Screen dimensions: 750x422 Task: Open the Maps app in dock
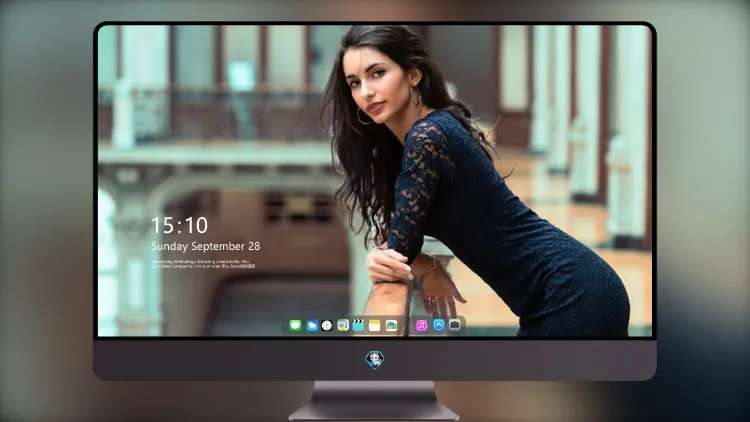pyautogui.click(x=343, y=325)
